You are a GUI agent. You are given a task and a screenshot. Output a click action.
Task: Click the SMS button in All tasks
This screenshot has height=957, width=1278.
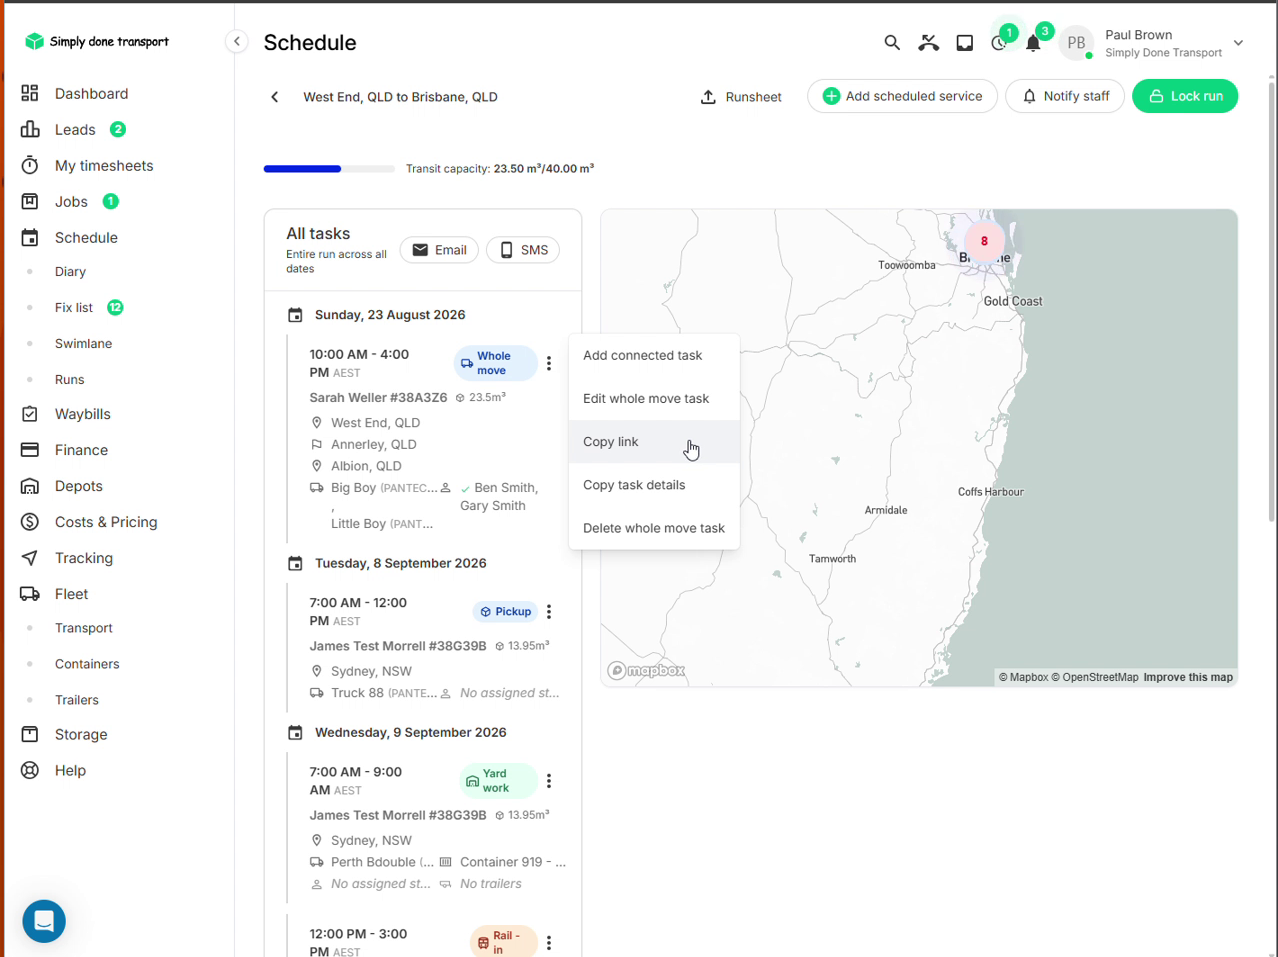523,250
